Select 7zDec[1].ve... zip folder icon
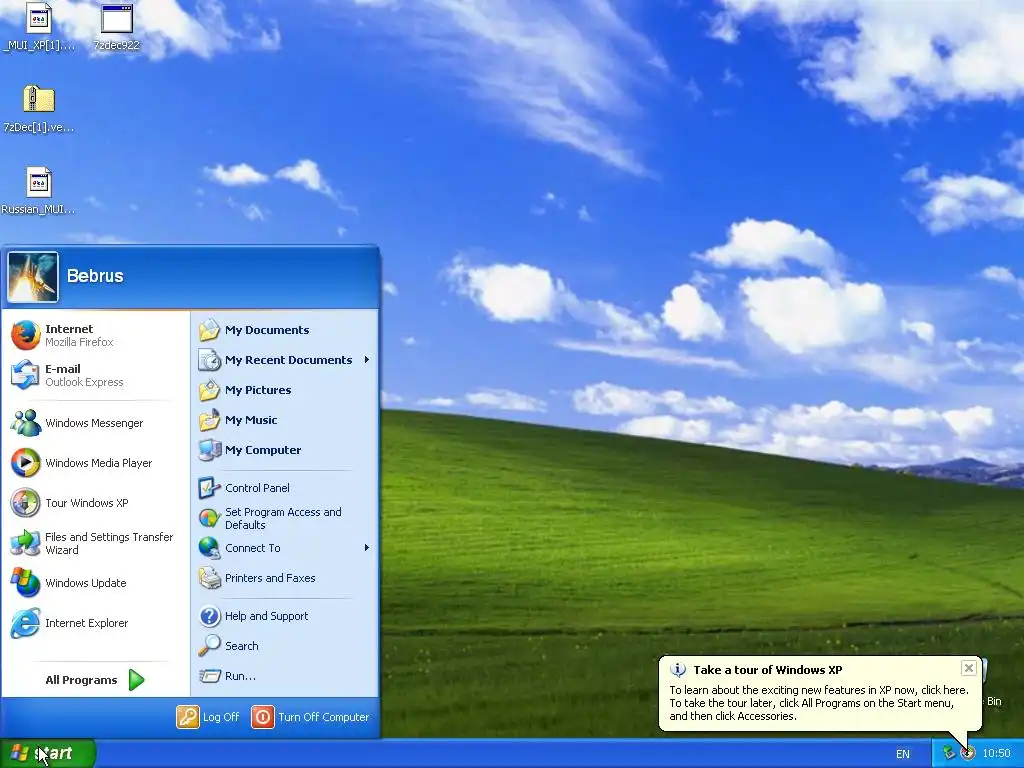This screenshot has height=768, width=1024. pos(39,99)
